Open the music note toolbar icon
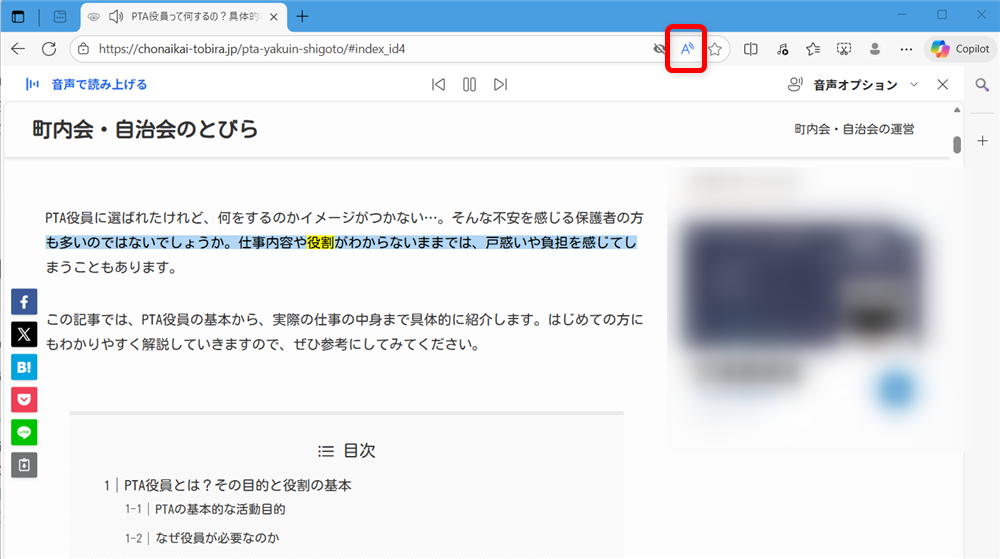 (783, 49)
